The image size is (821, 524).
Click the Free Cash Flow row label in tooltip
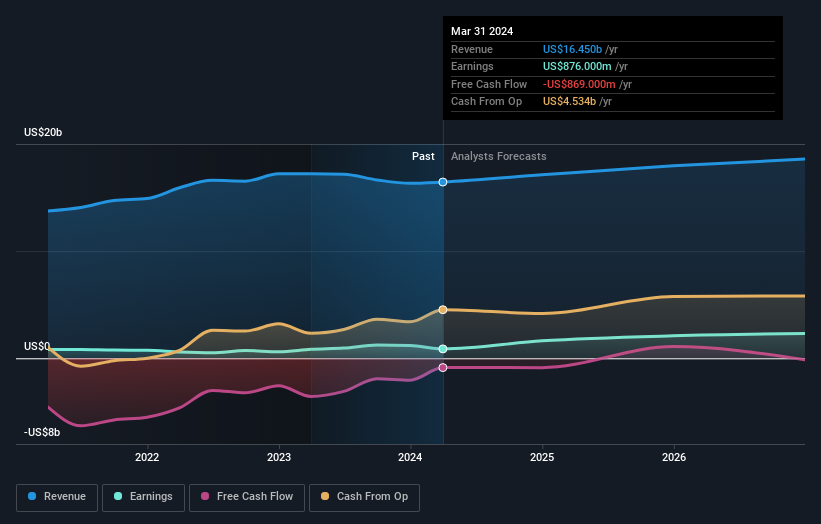tap(489, 84)
